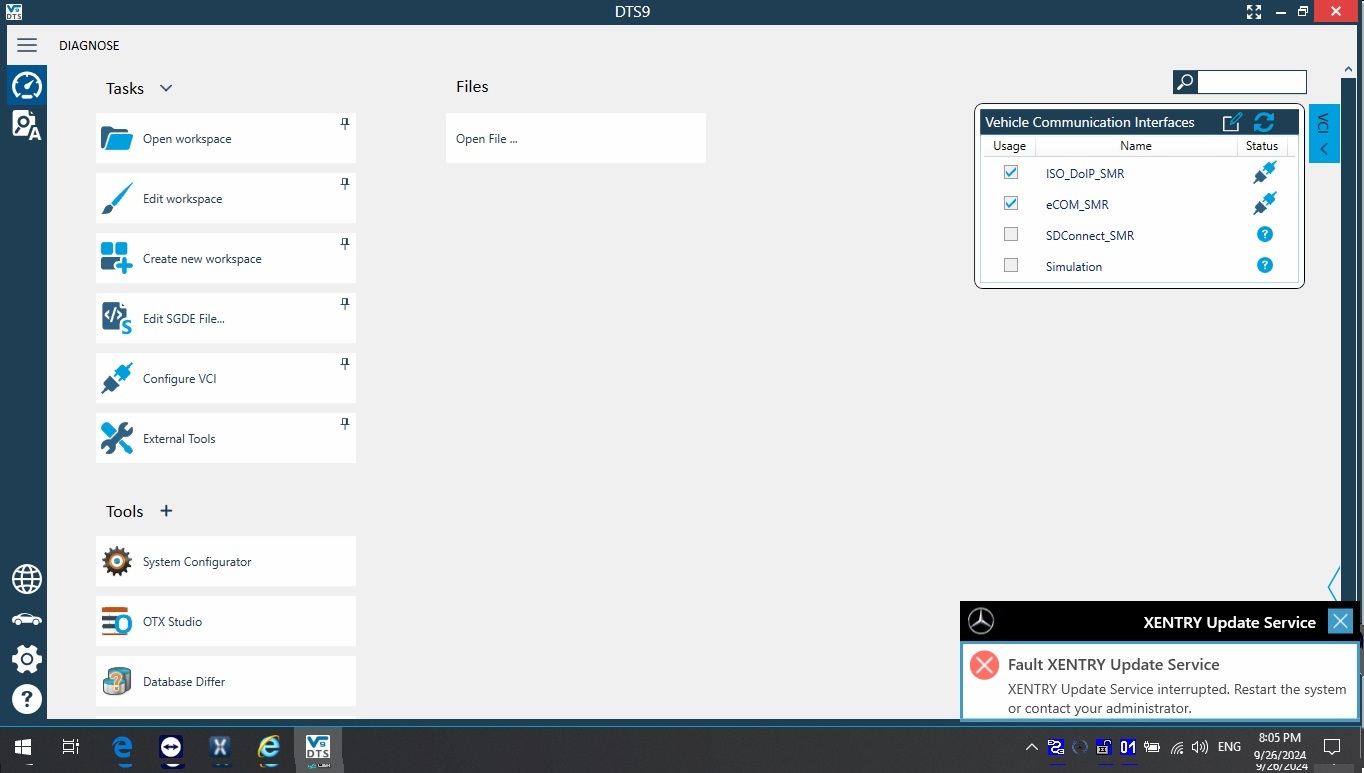
Task: Refresh the Vehicle Communication Interfaces list
Action: pyautogui.click(x=1264, y=122)
